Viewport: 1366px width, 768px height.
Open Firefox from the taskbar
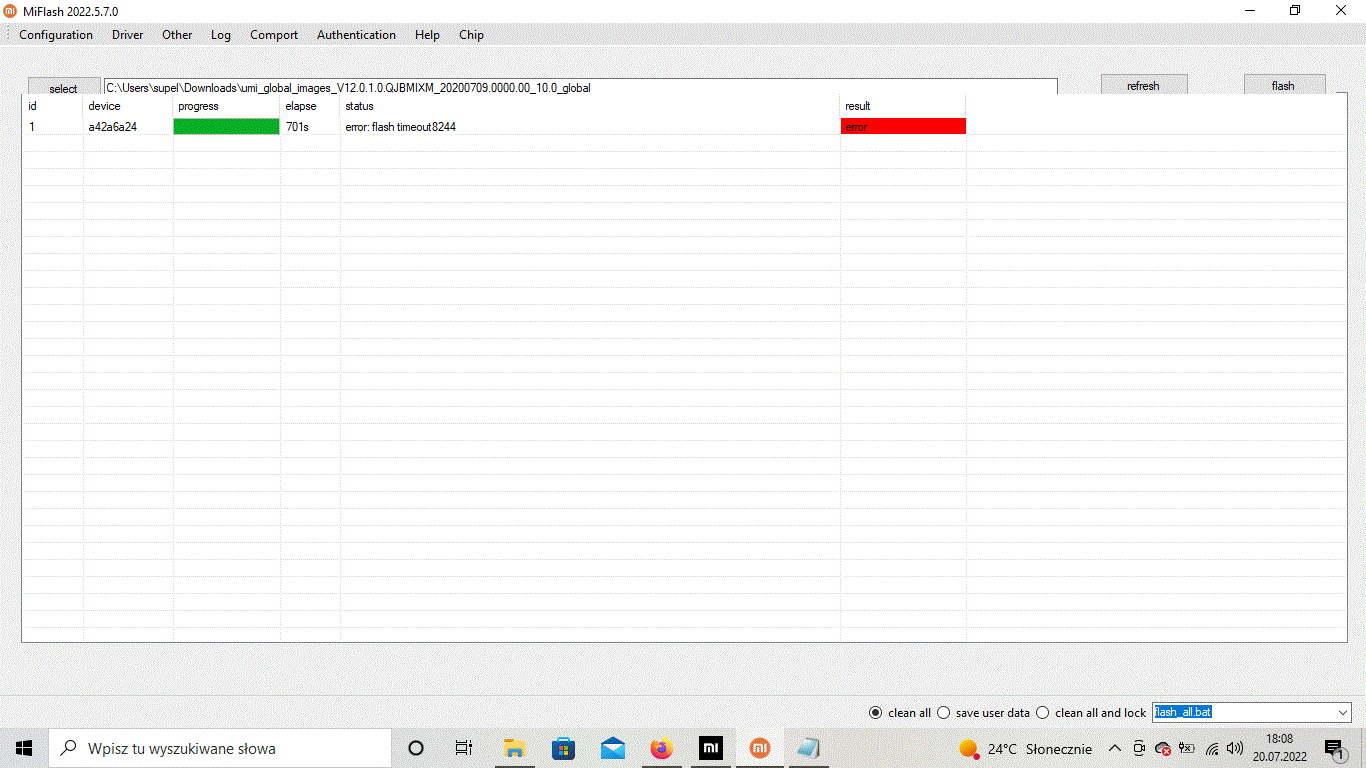pyautogui.click(x=661, y=748)
